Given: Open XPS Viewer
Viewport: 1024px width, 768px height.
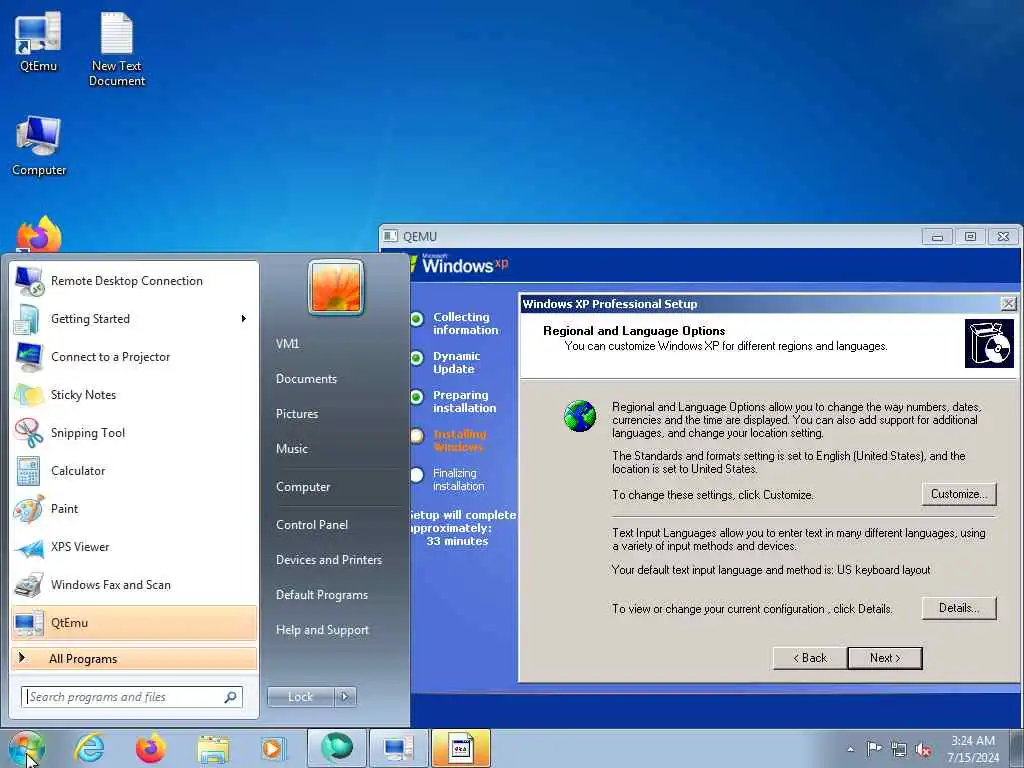Looking at the screenshot, I should (x=134, y=547).
